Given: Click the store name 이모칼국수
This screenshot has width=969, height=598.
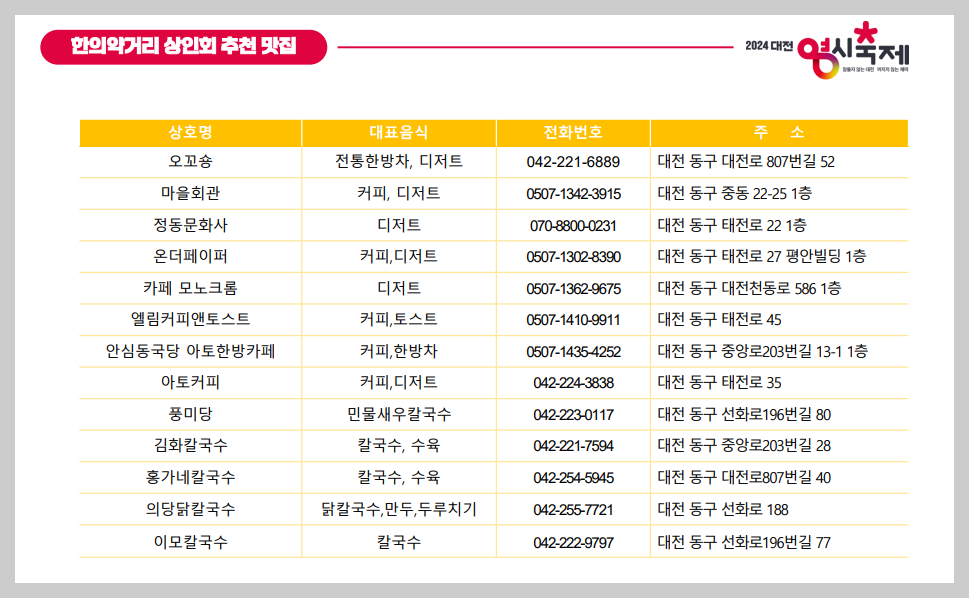Looking at the screenshot, I should pos(190,542).
